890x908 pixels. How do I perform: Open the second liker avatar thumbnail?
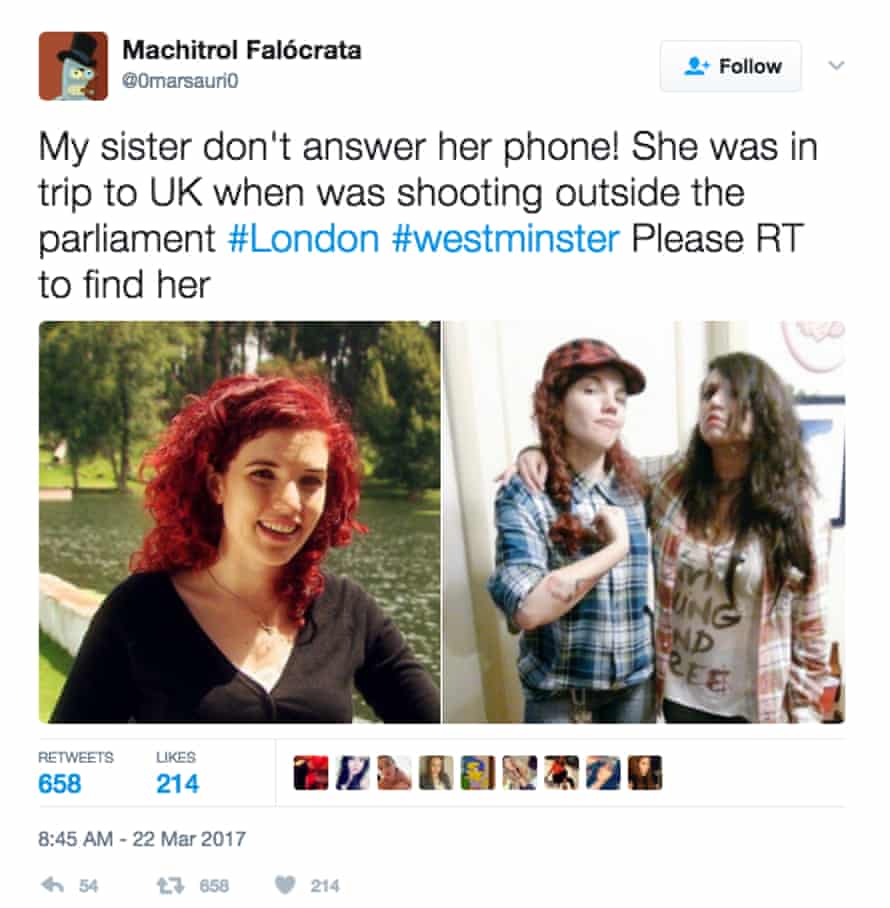click(x=352, y=772)
